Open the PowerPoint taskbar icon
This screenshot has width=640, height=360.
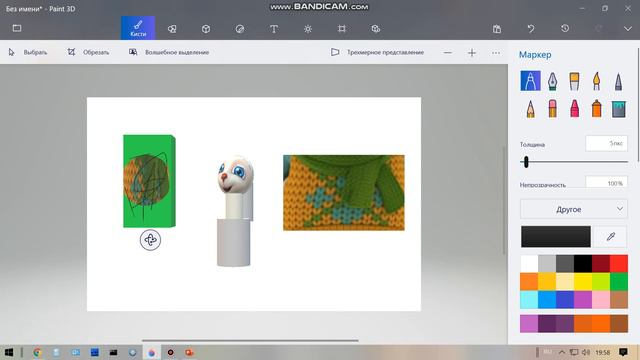[189, 352]
